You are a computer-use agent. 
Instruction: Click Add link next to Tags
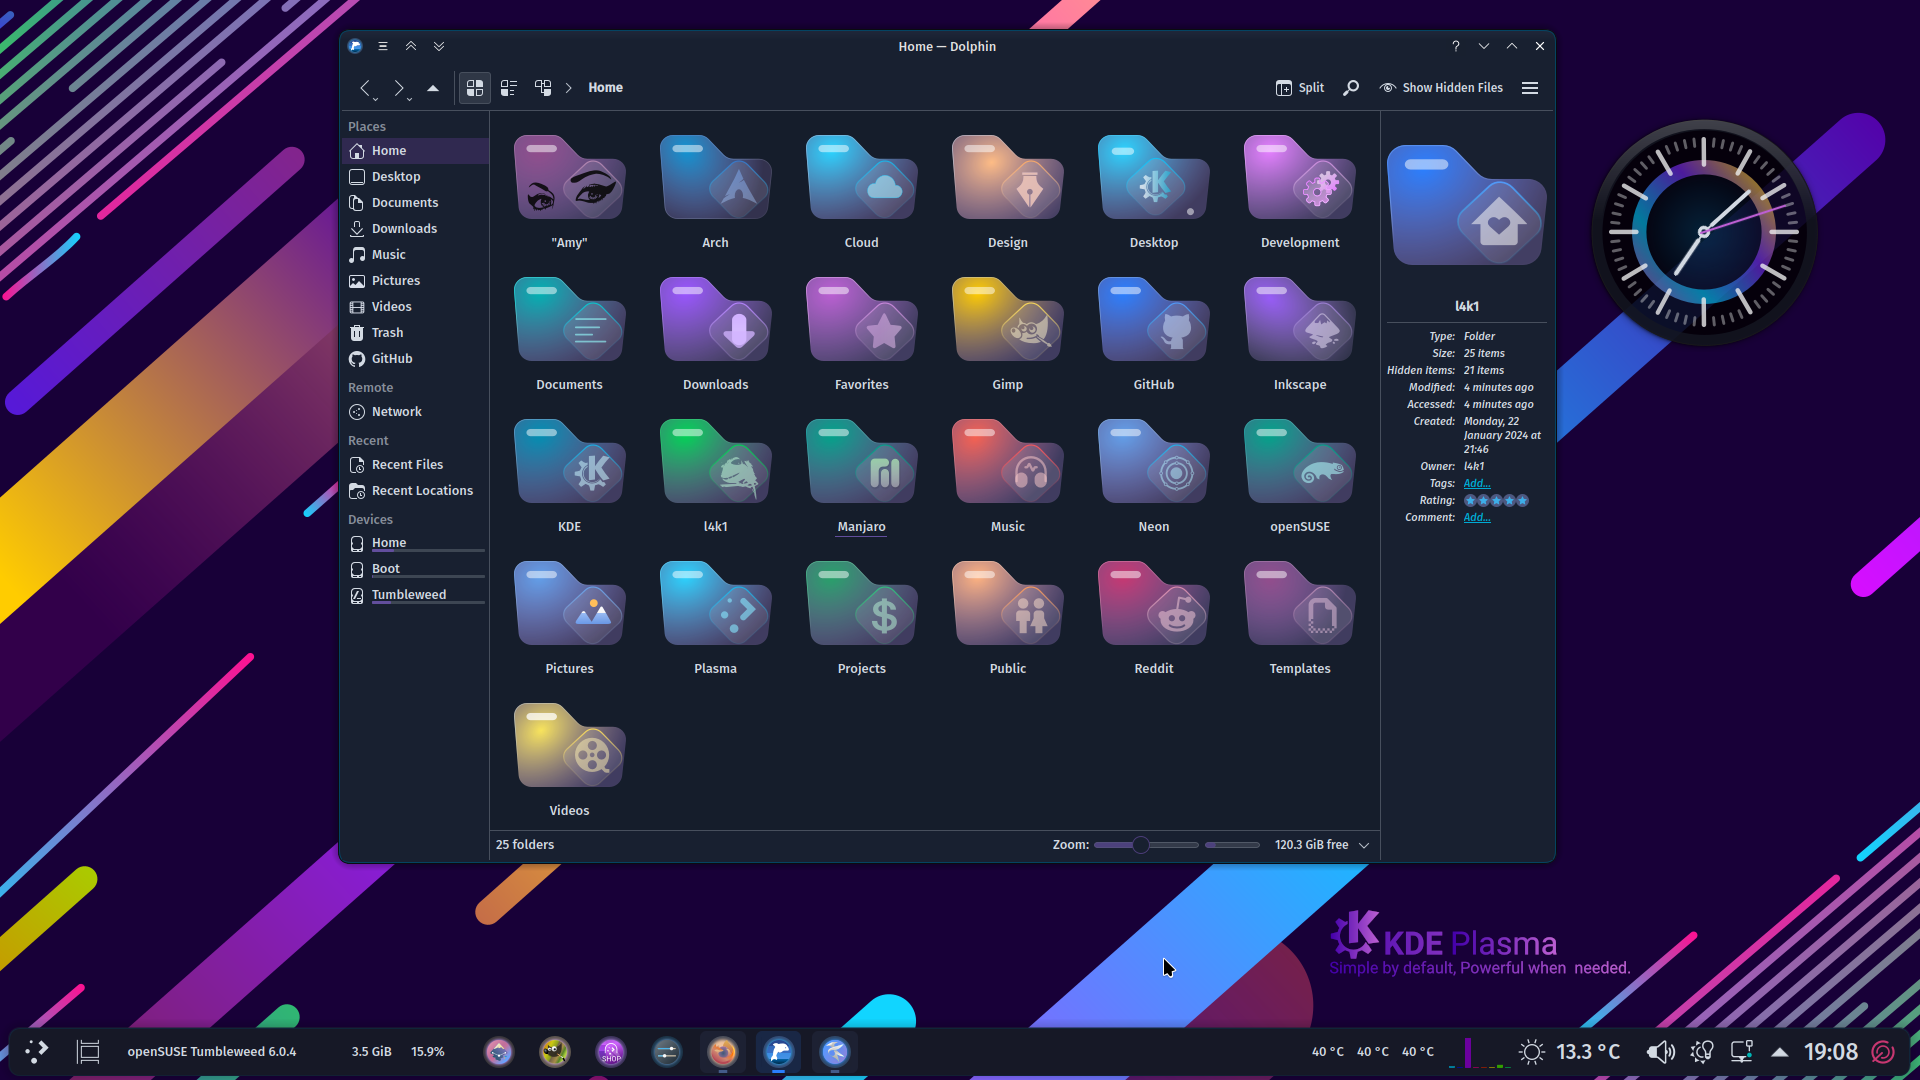[x=1477, y=484]
